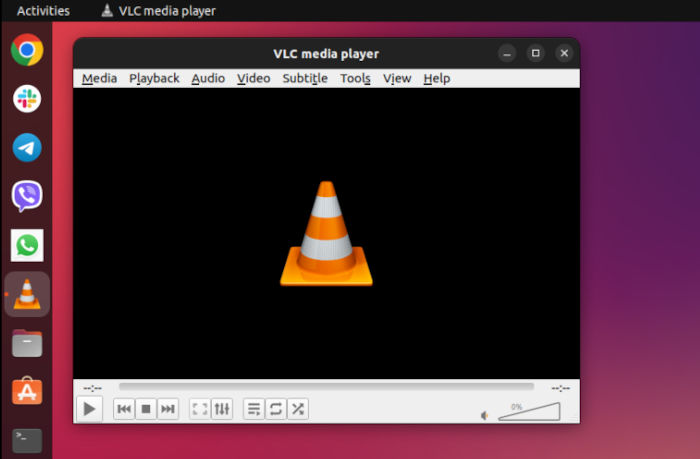This screenshot has width=700, height=459.
Task: Open the Activities overview
Action: pos(43,11)
